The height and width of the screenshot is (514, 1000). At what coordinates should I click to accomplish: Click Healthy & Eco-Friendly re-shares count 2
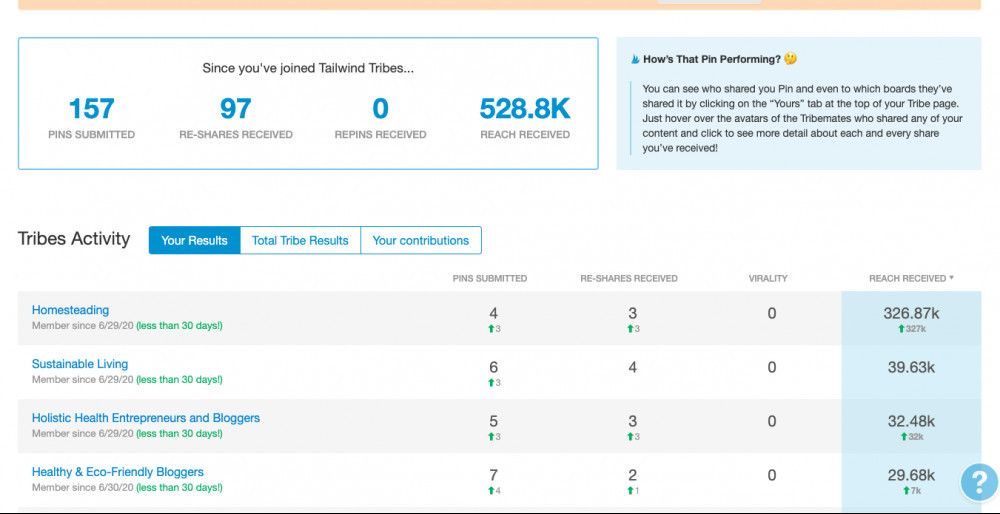pyautogui.click(x=632, y=475)
